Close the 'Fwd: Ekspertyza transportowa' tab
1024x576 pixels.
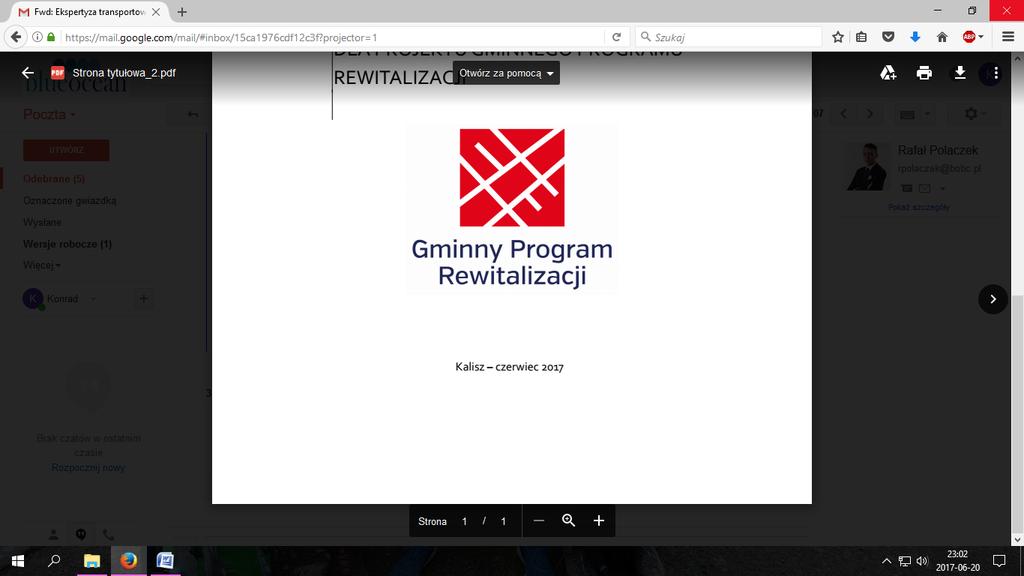(x=156, y=12)
